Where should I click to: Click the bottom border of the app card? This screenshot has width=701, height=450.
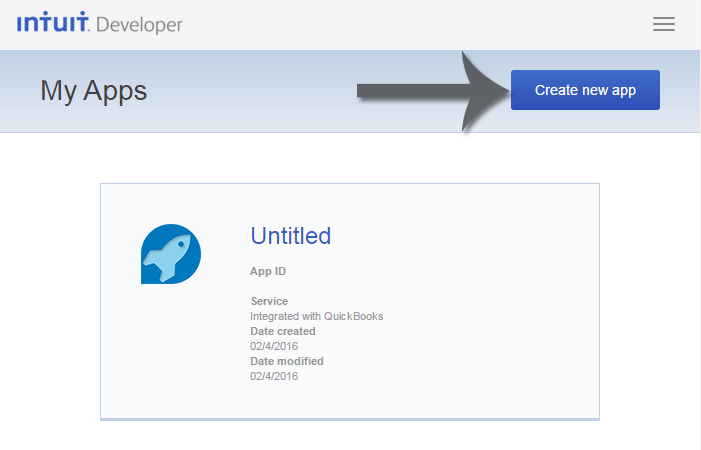click(350, 419)
